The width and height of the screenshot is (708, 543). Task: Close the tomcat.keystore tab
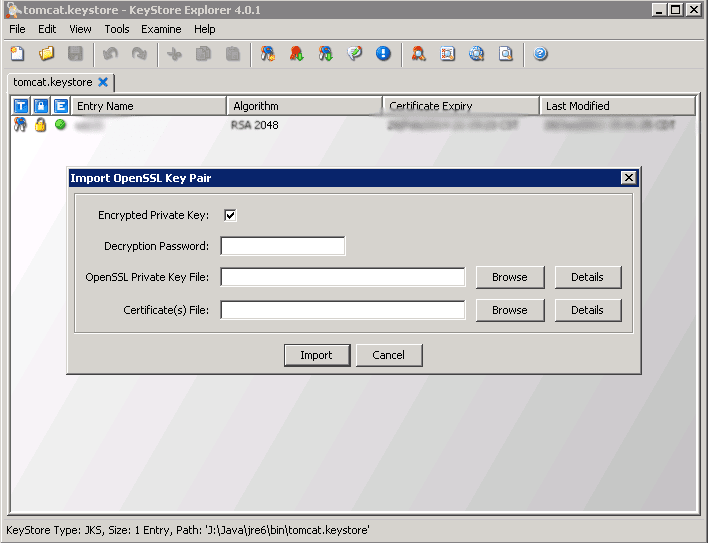tap(103, 82)
